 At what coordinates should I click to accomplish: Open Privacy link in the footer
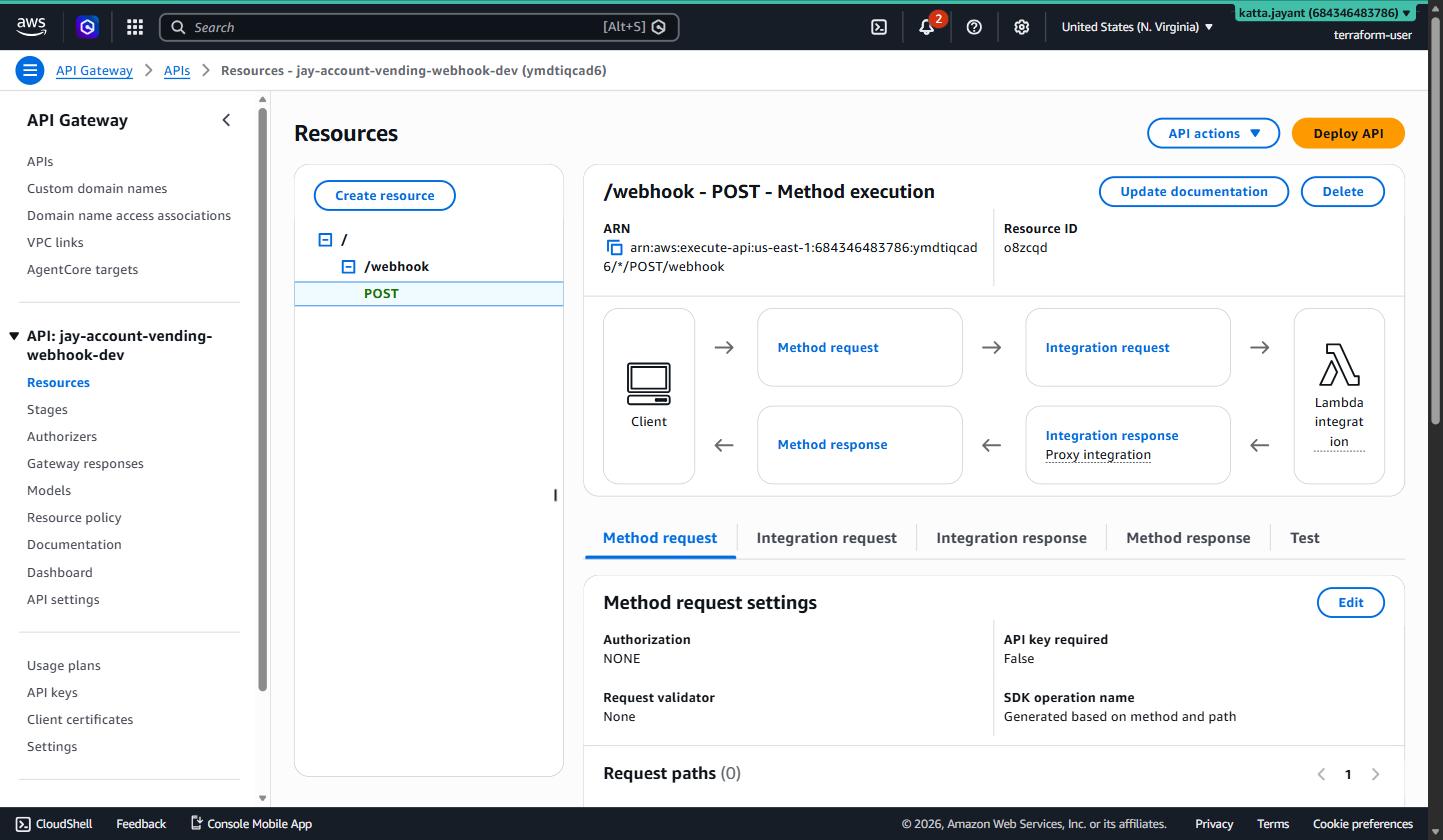point(1214,824)
